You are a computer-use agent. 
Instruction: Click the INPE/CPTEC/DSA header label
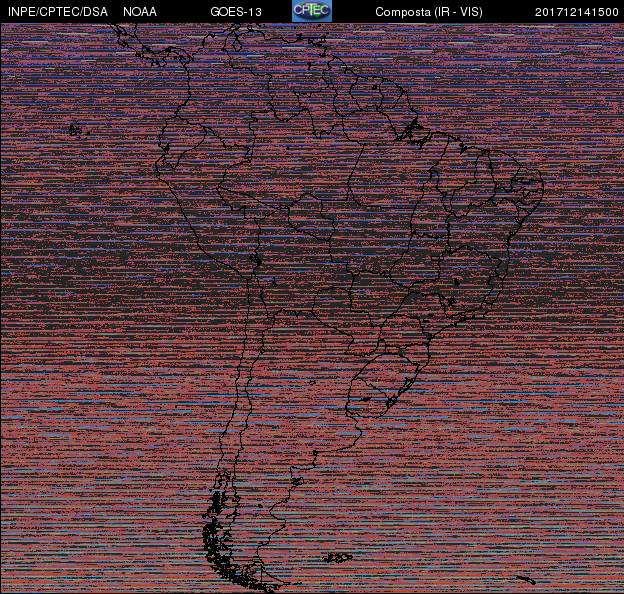tap(57, 12)
